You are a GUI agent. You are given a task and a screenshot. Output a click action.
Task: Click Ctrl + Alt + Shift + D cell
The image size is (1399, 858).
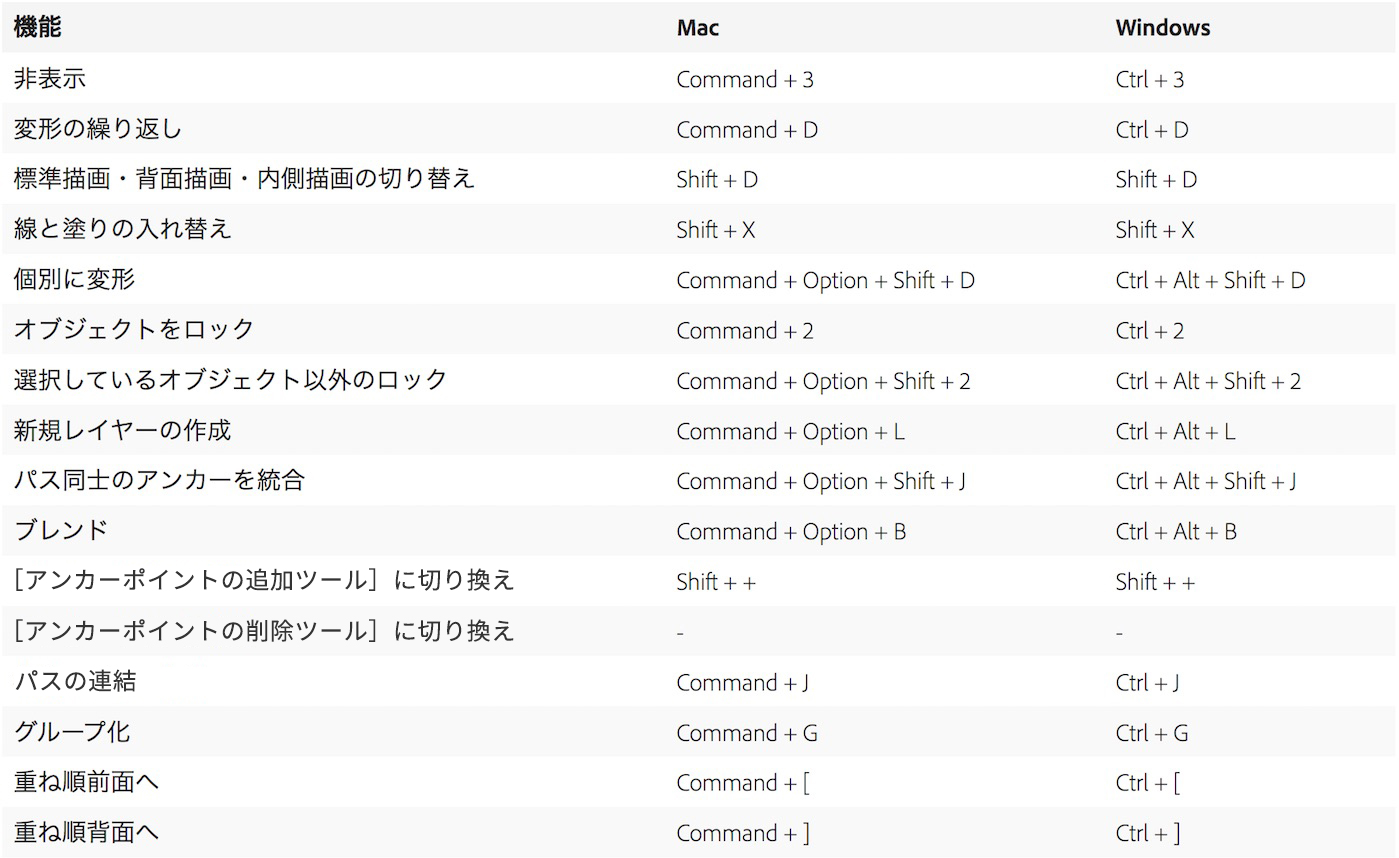(1211, 280)
